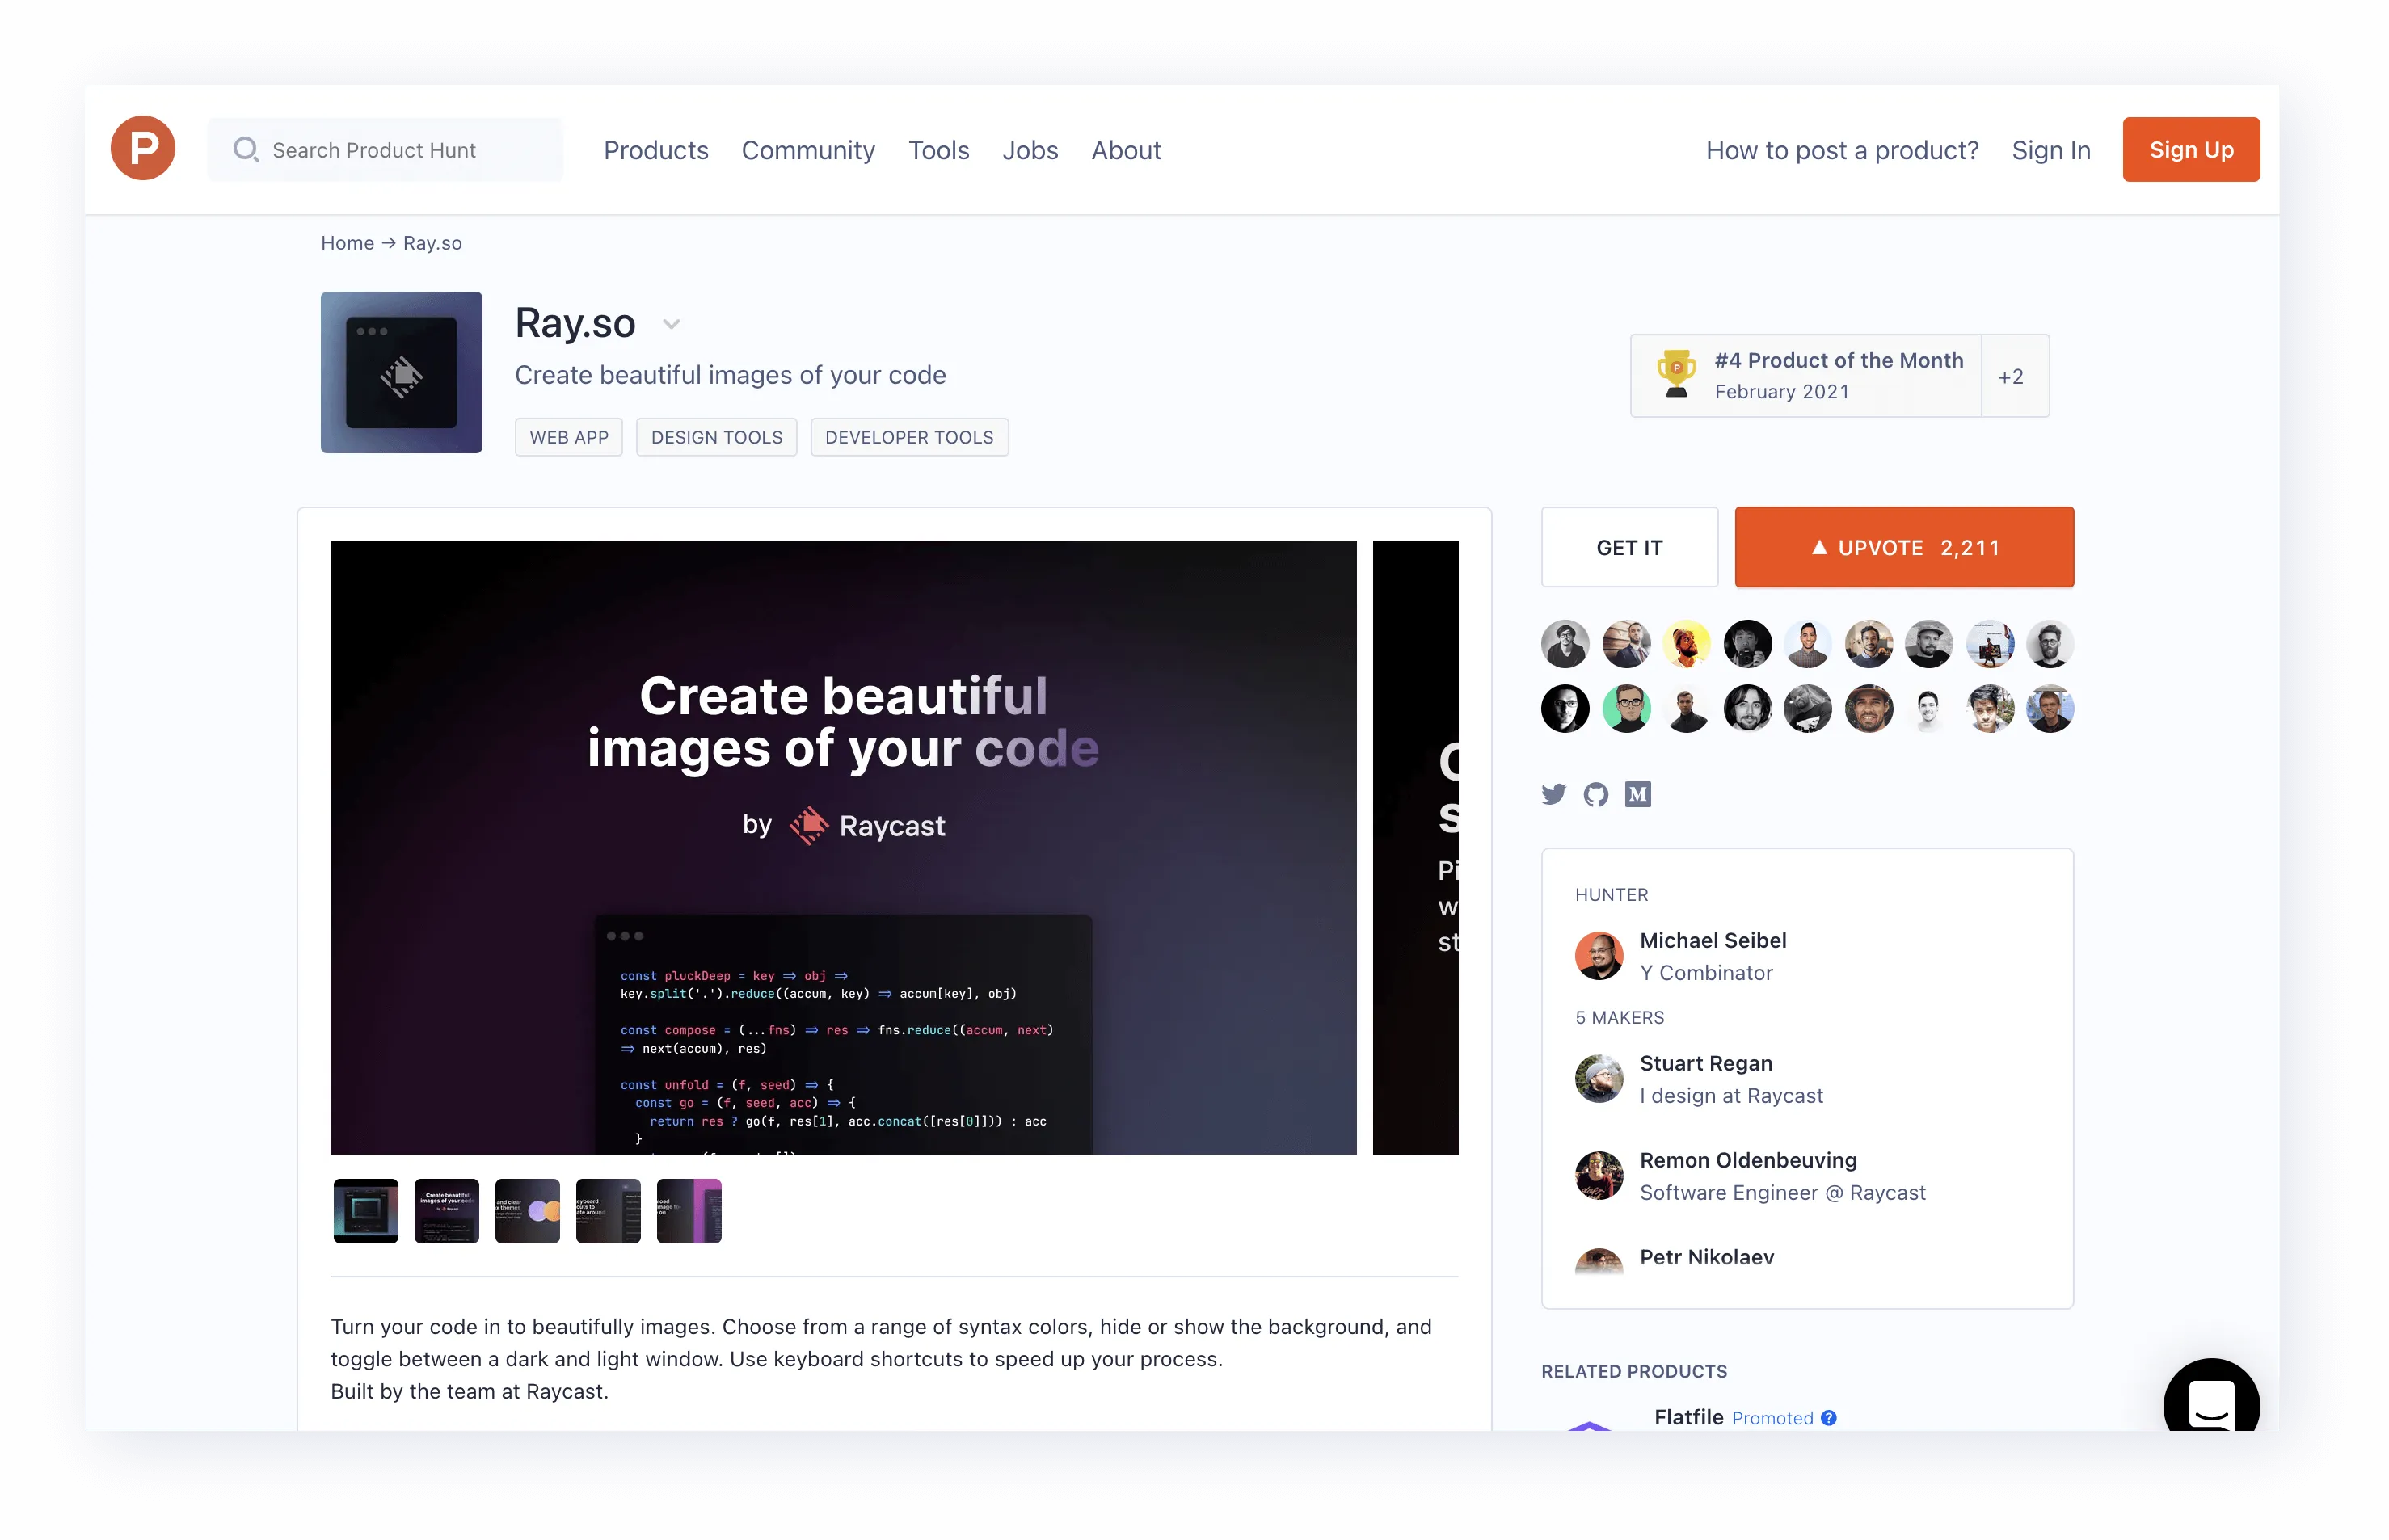Screen dimensions: 2389x1540
Task: Open the #4 Product of the Month badge
Action: point(1806,375)
